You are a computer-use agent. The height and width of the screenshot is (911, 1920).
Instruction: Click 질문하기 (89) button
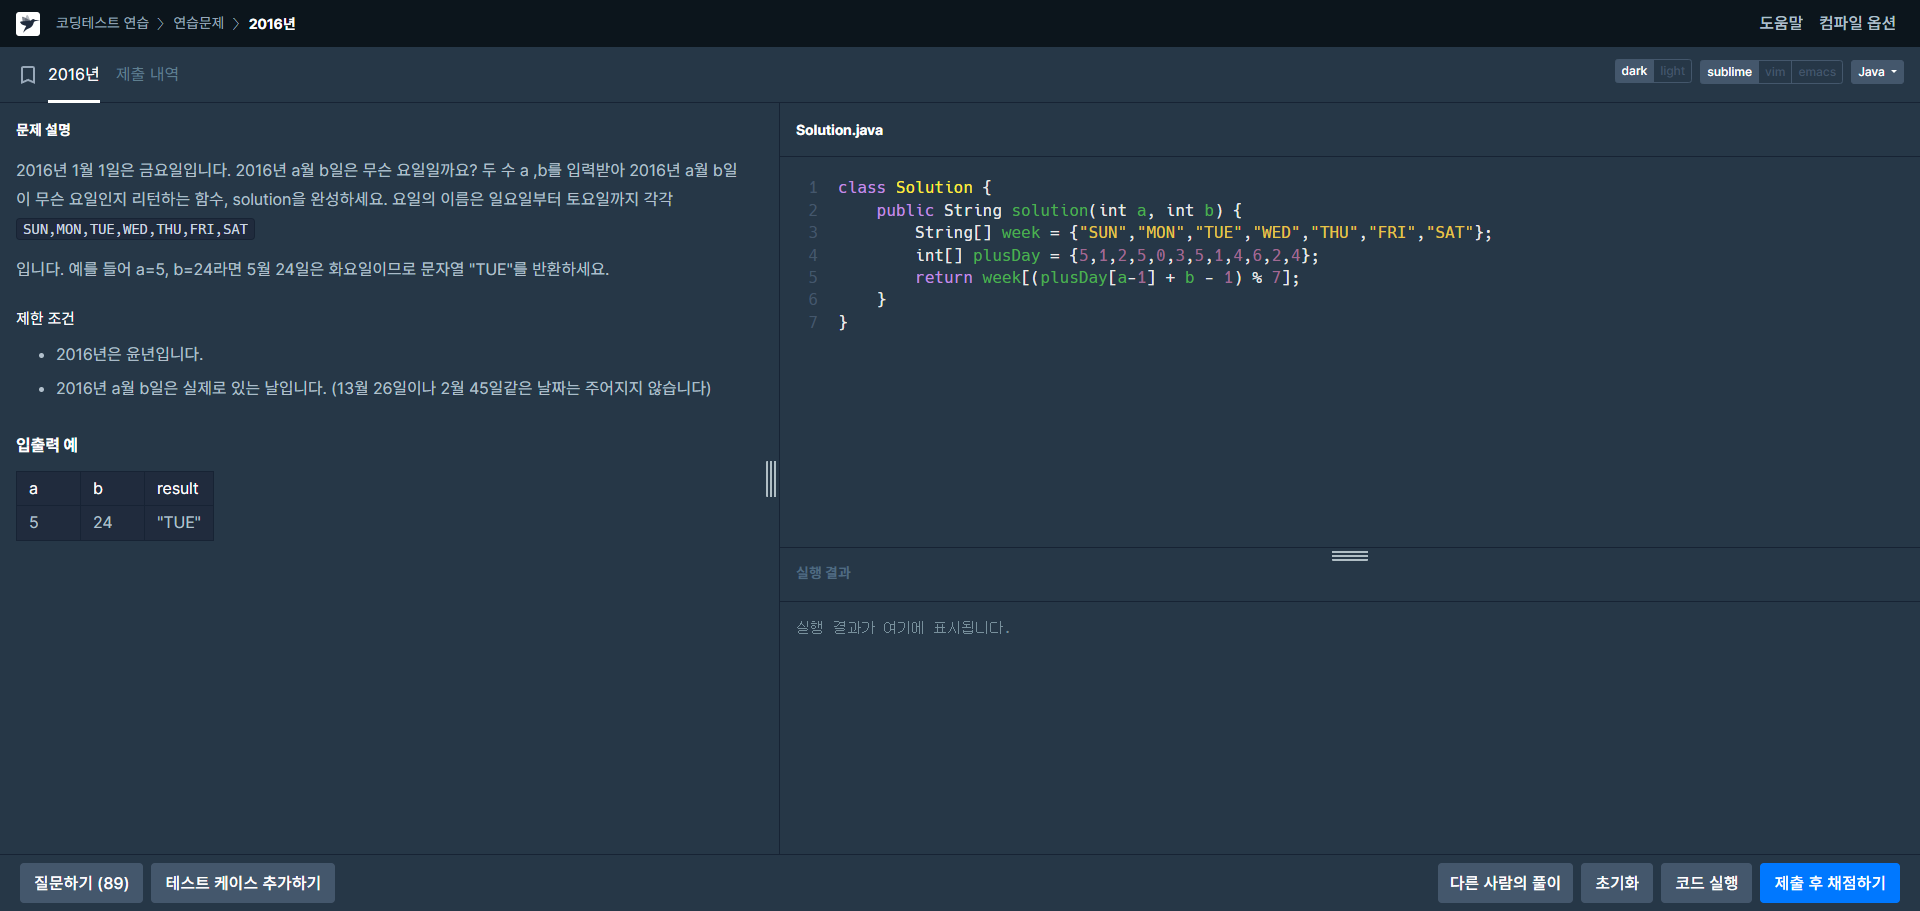(81, 883)
